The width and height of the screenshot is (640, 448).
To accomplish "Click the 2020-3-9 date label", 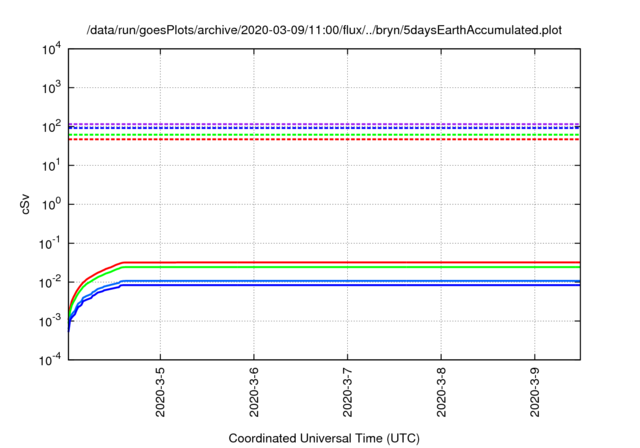I will point(535,392).
